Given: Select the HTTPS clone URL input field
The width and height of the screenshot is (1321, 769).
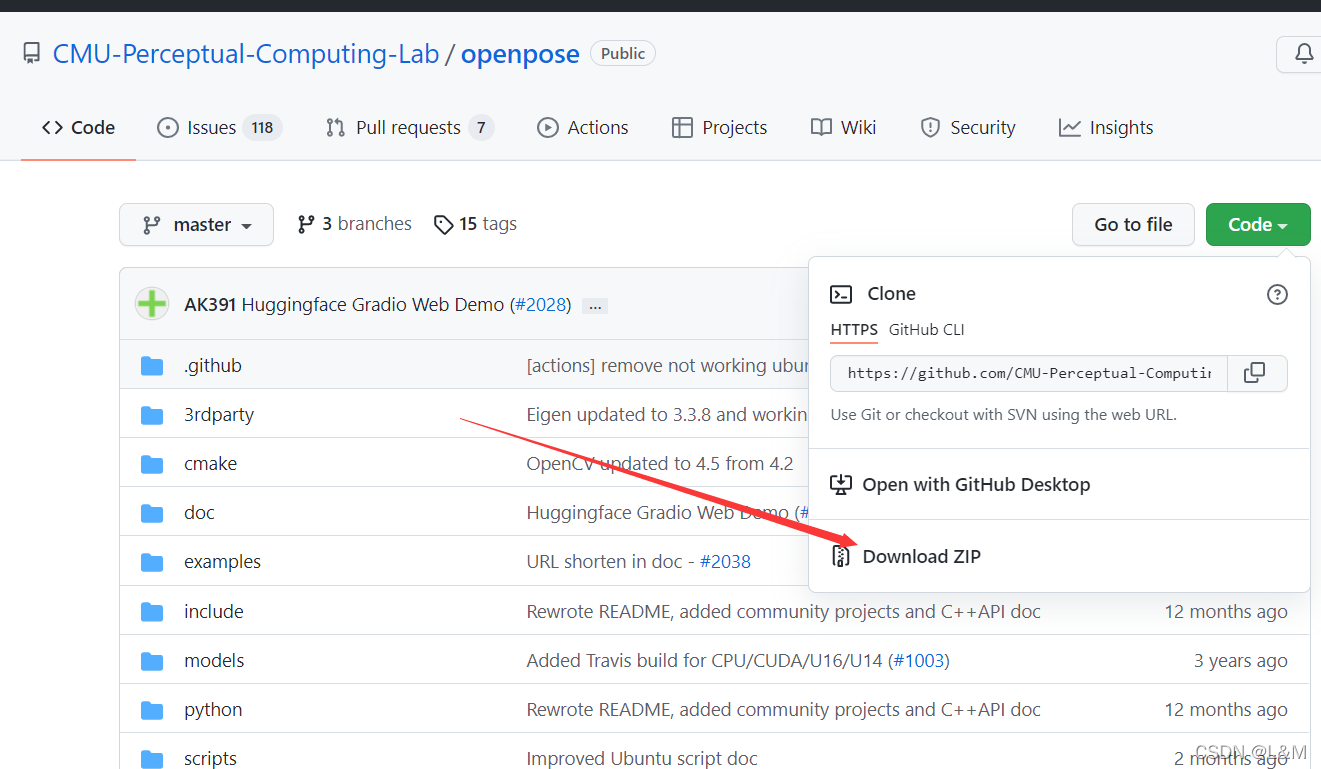Looking at the screenshot, I should 1029,372.
